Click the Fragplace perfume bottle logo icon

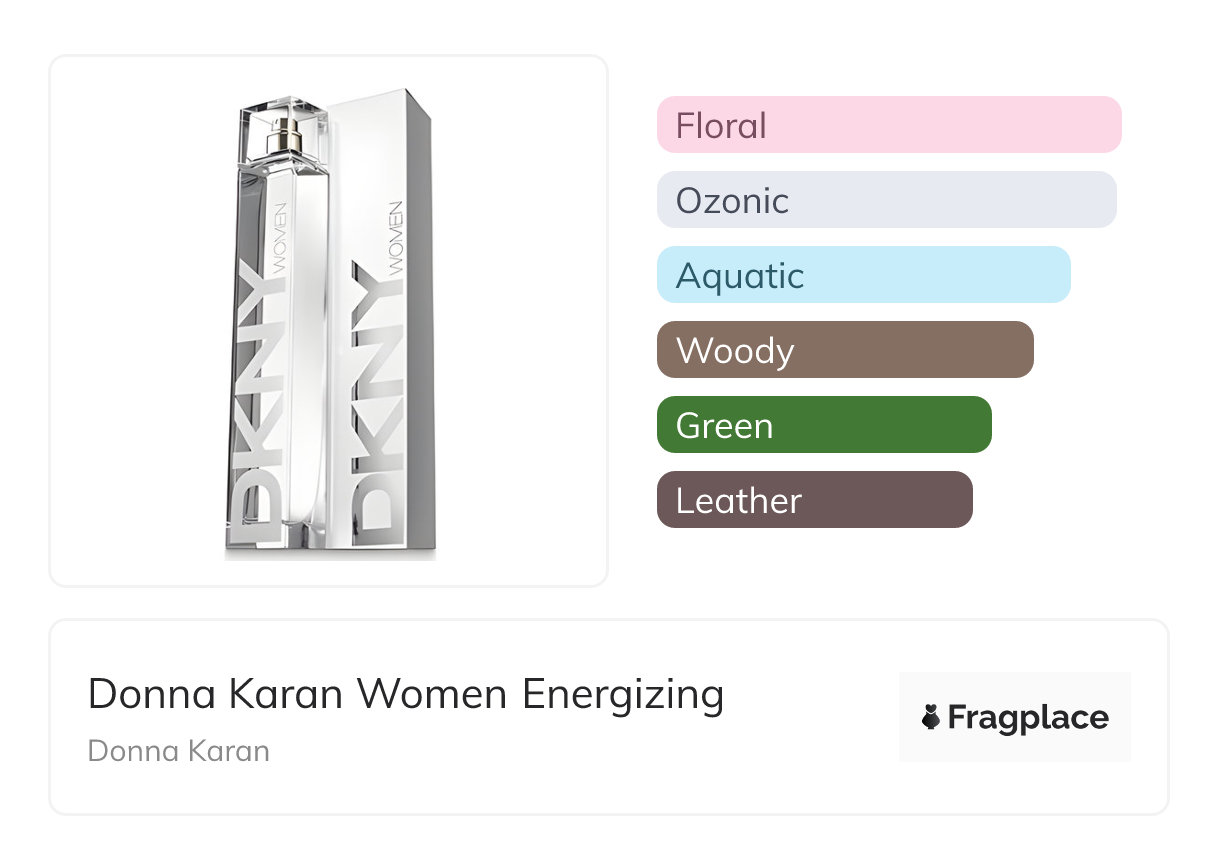point(931,718)
